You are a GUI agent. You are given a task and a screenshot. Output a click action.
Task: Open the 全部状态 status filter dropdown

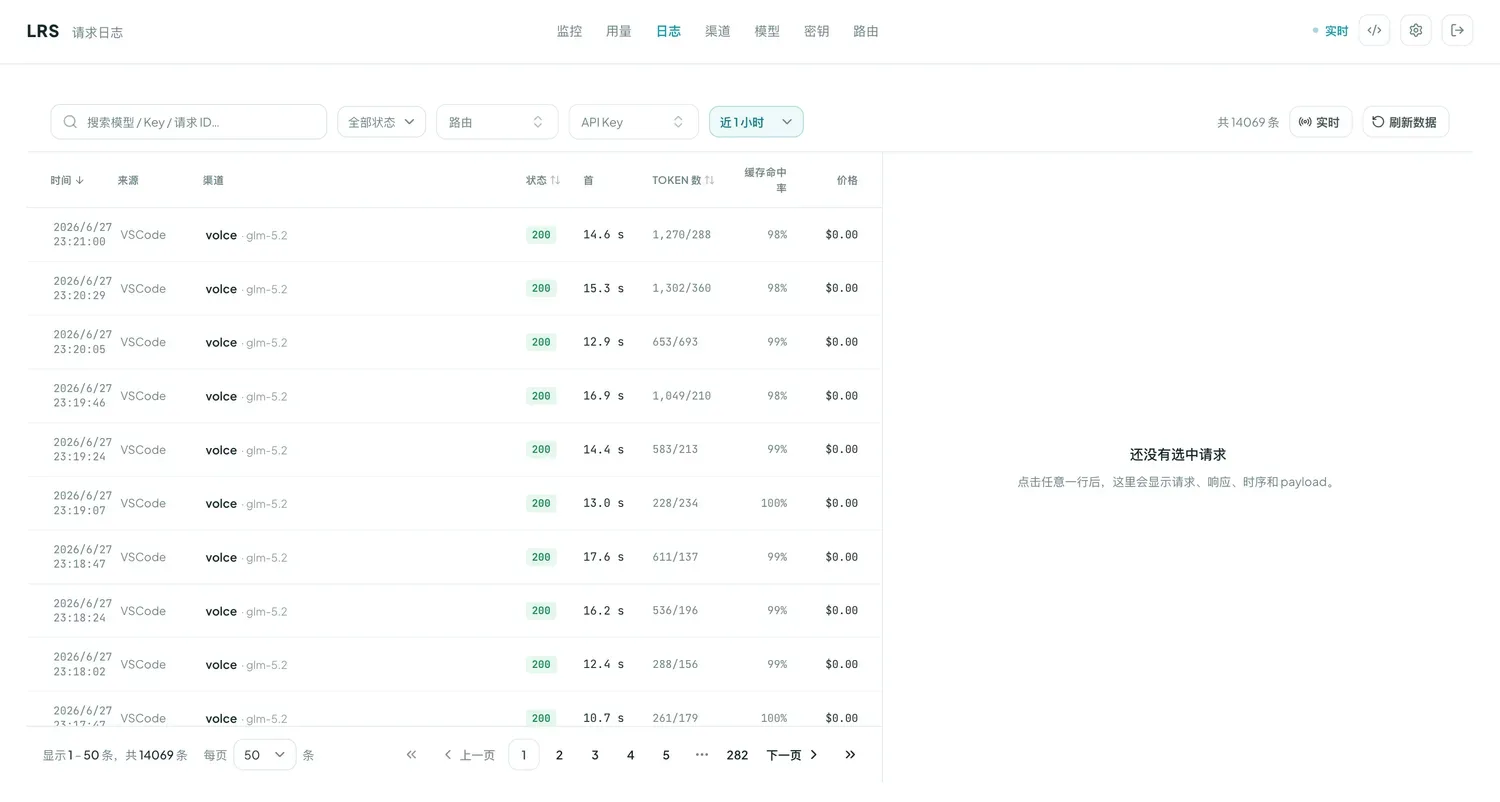tap(381, 122)
